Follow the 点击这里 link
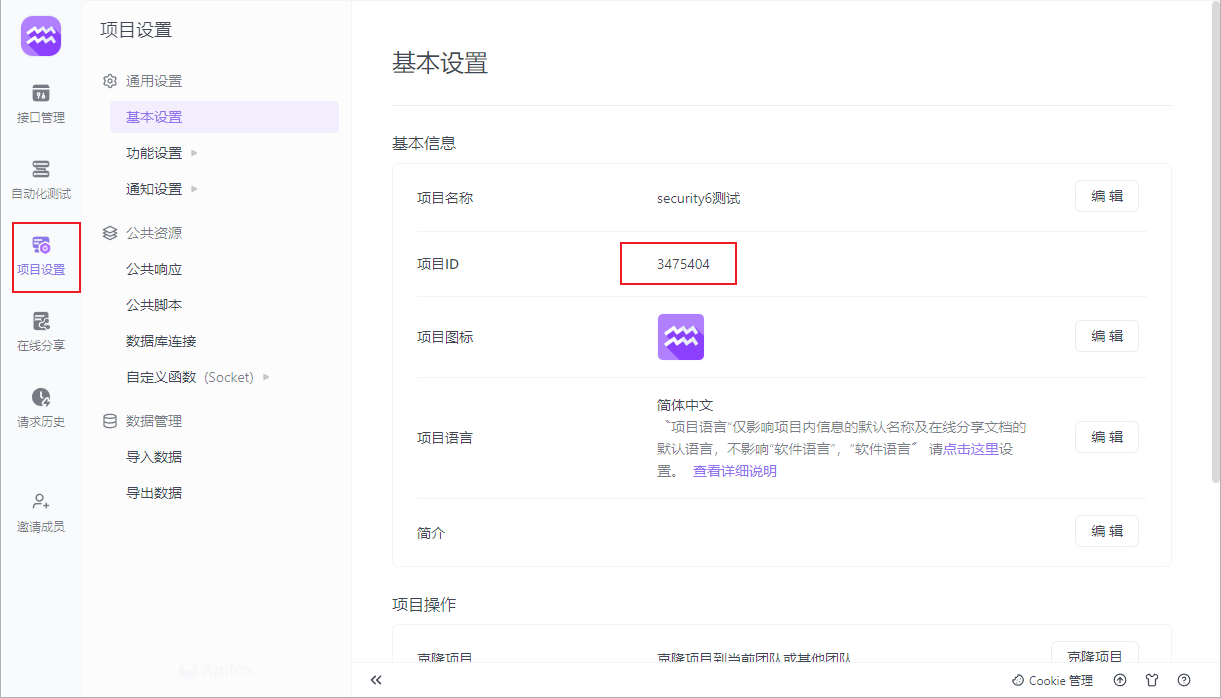1221x698 pixels. tap(971, 449)
